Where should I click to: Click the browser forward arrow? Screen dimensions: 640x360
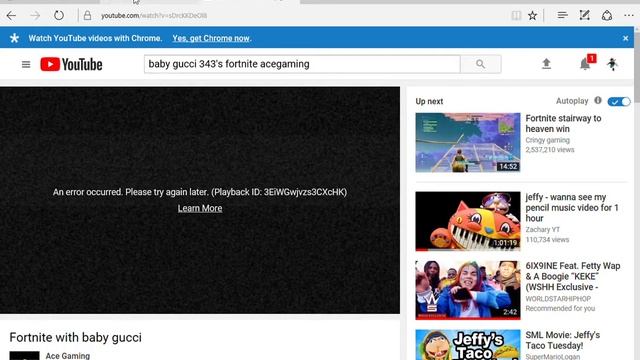pyautogui.click(x=35, y=16)
